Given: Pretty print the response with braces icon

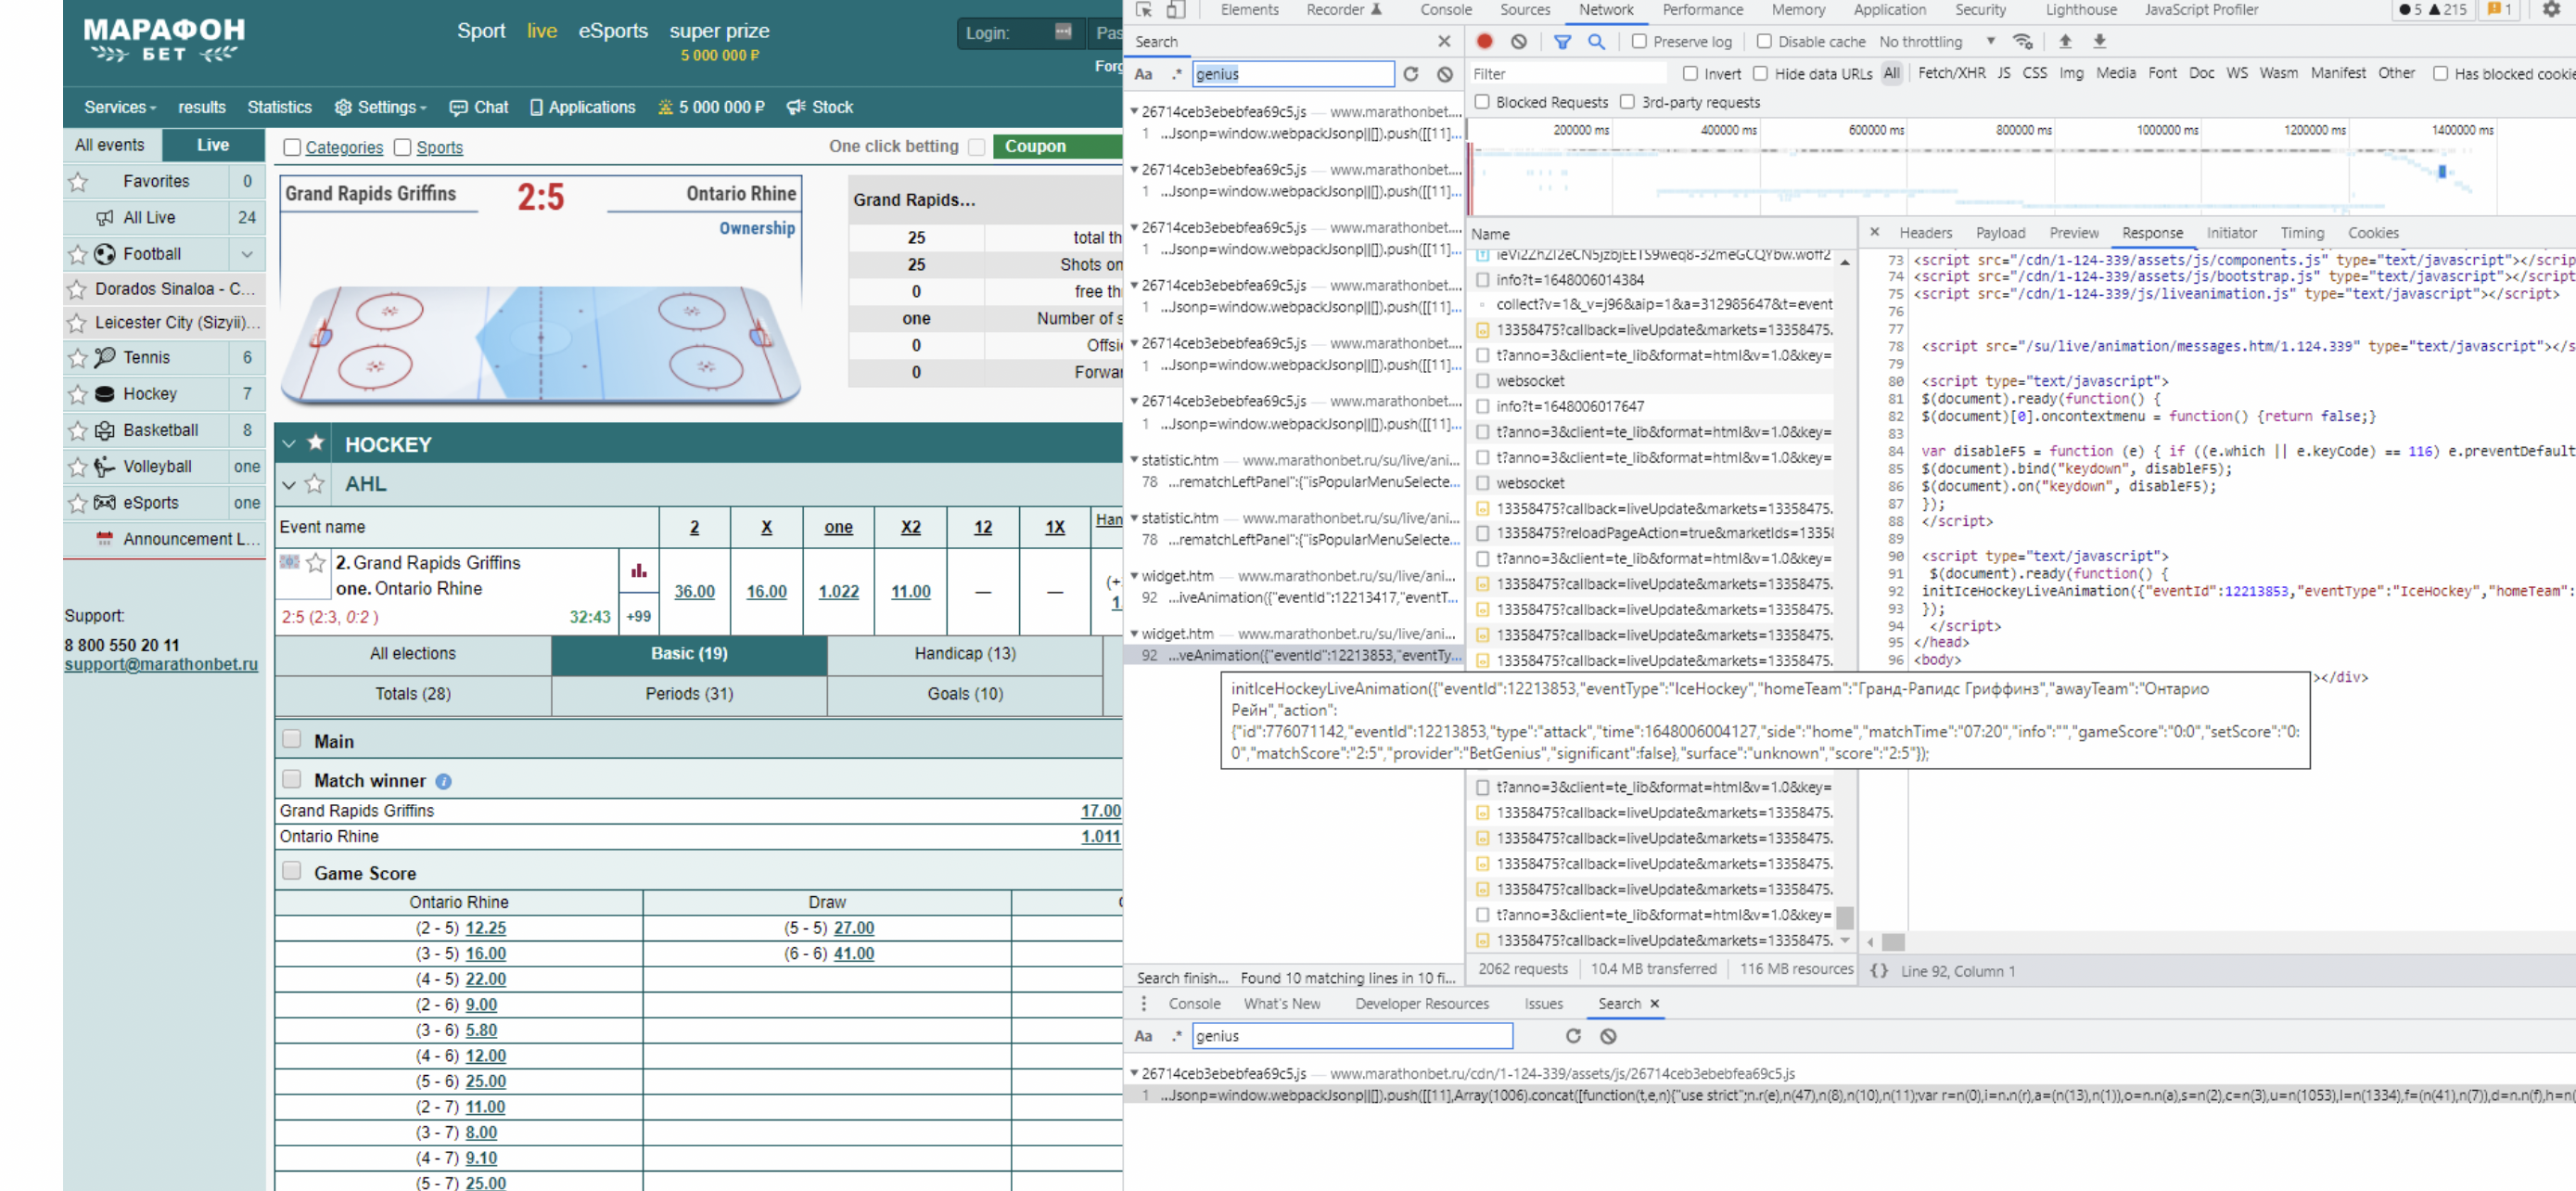Looking at the screenshot, I should [x=1879, y=970].
